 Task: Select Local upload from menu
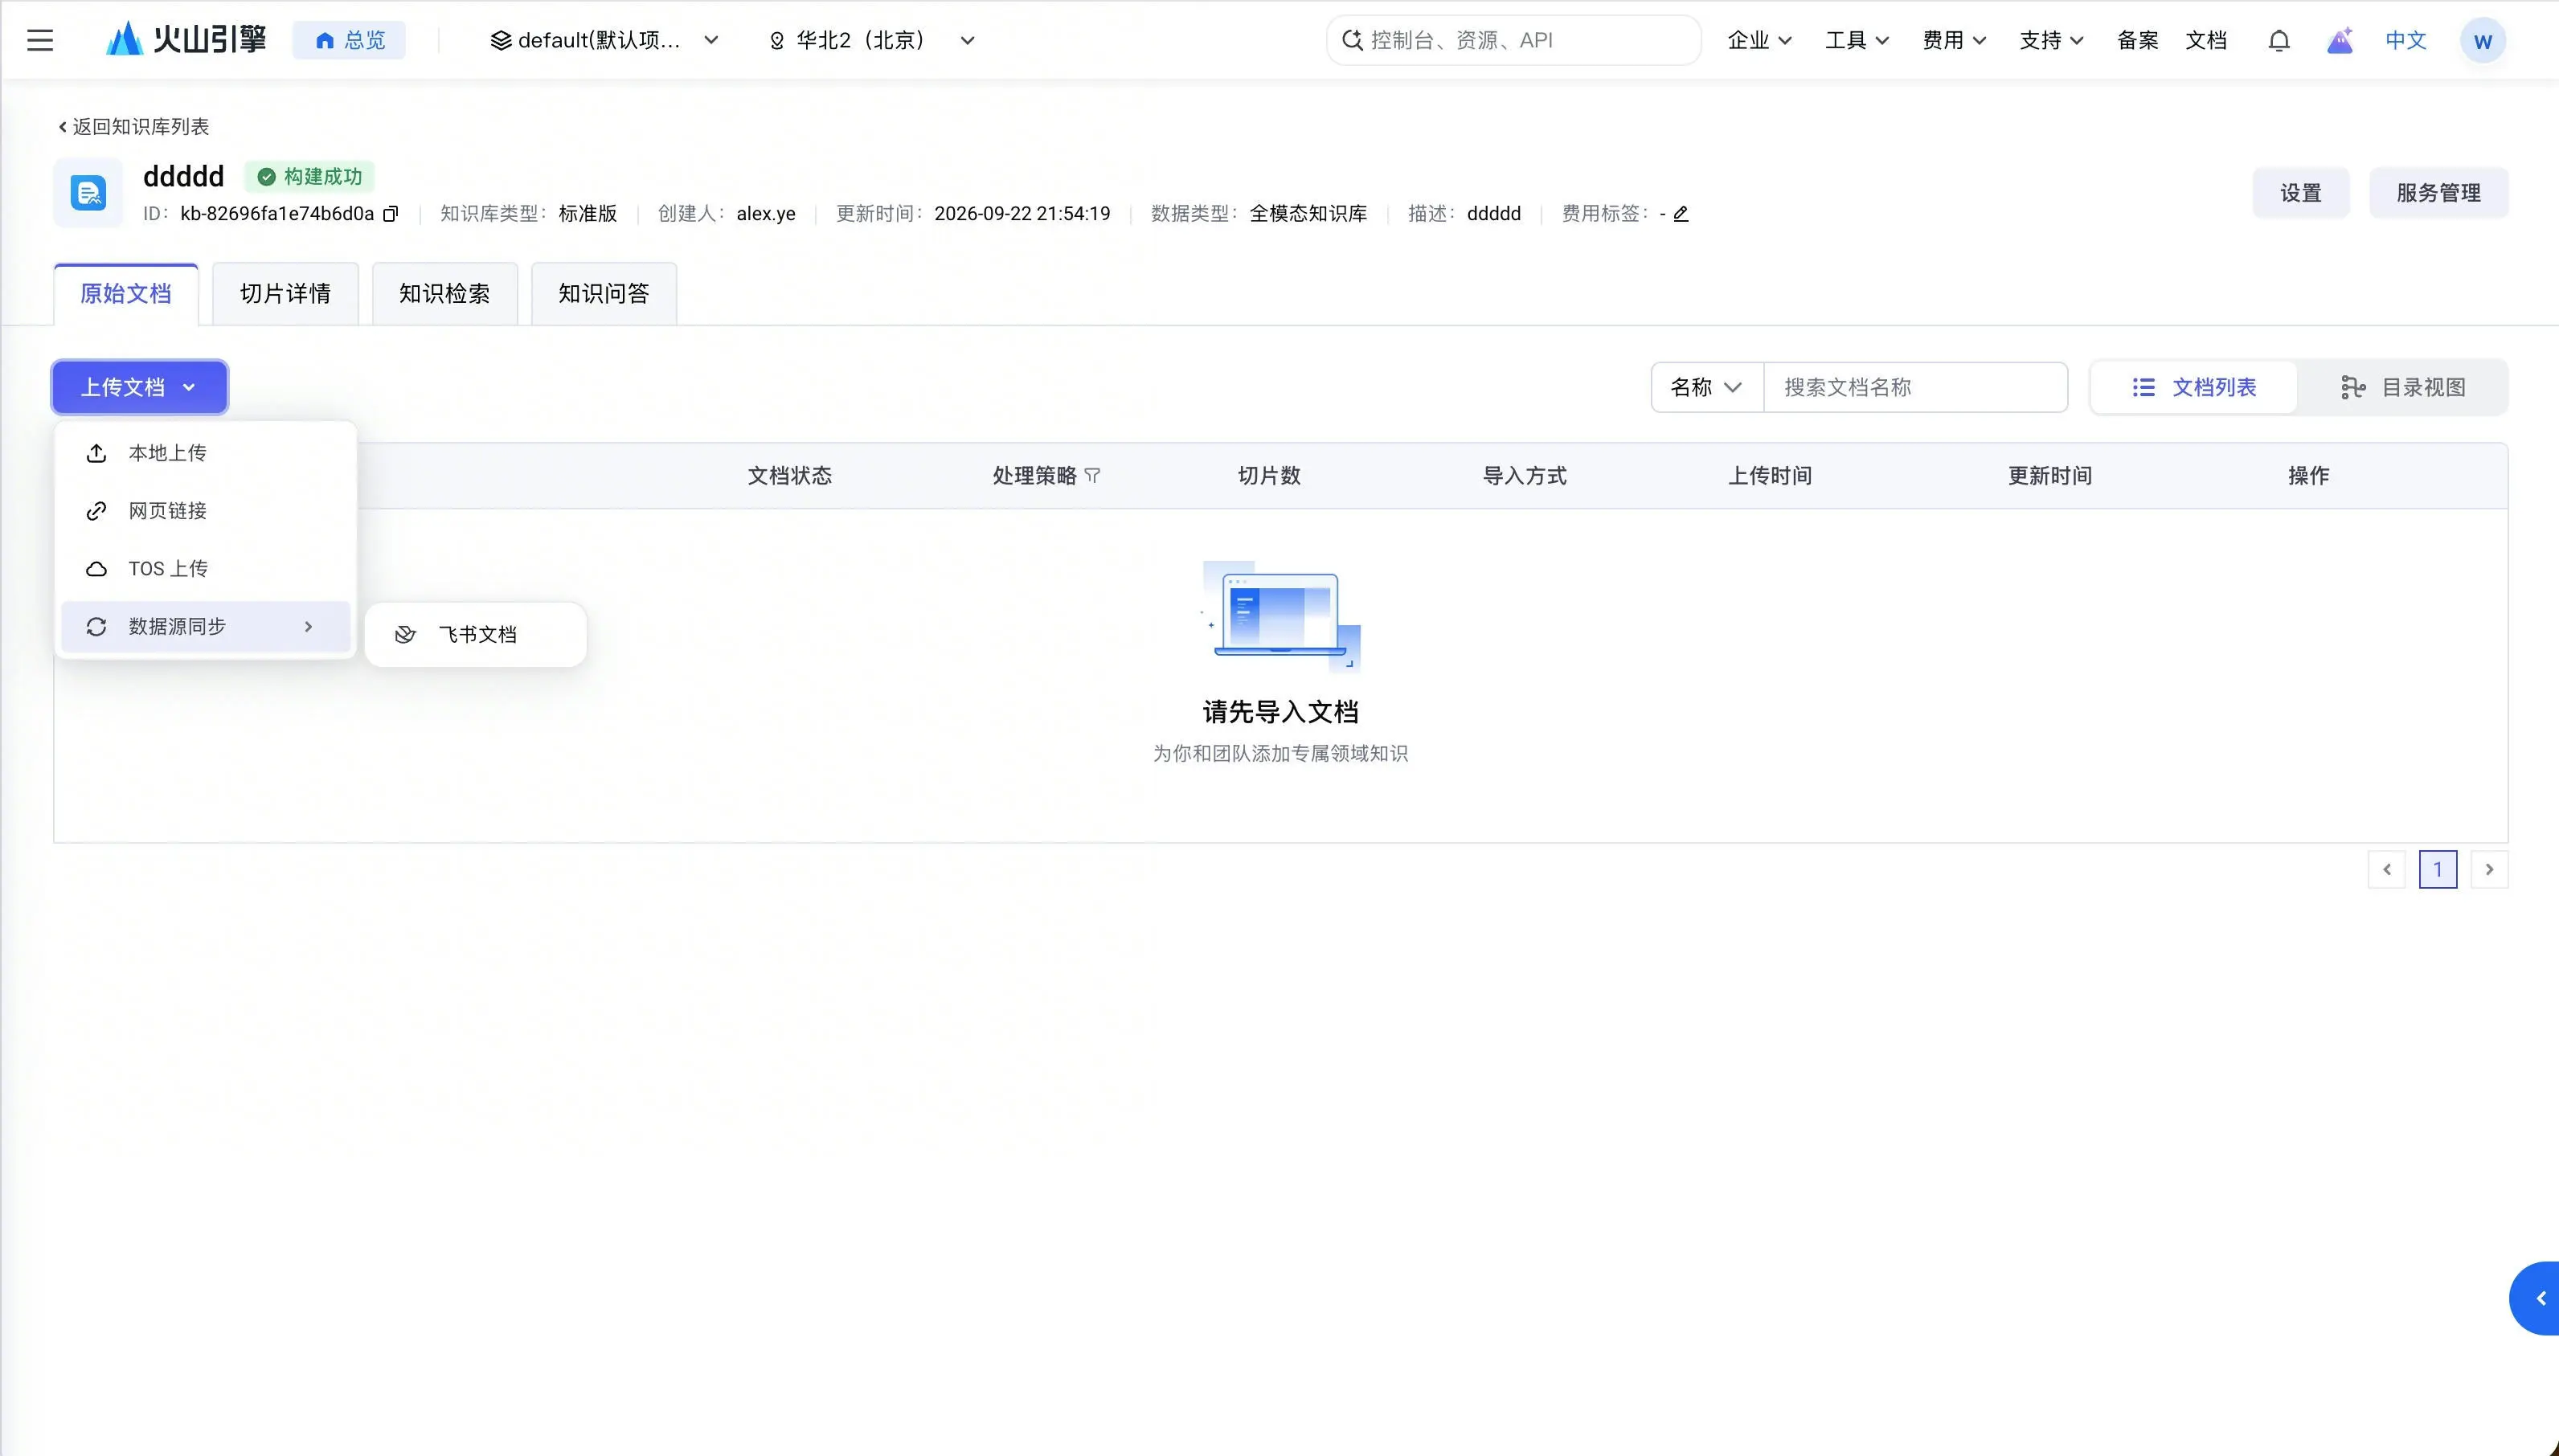pos(206,453)
